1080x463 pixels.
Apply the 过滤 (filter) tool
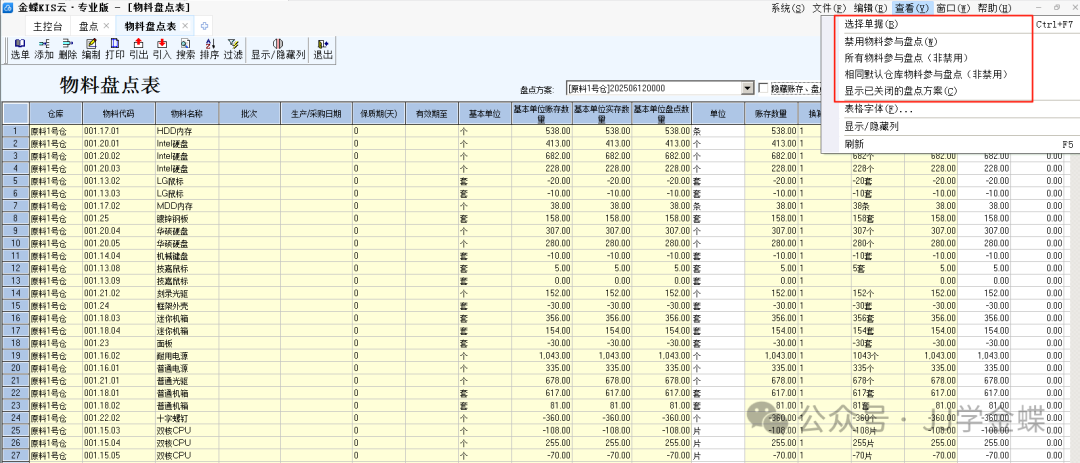233,49
